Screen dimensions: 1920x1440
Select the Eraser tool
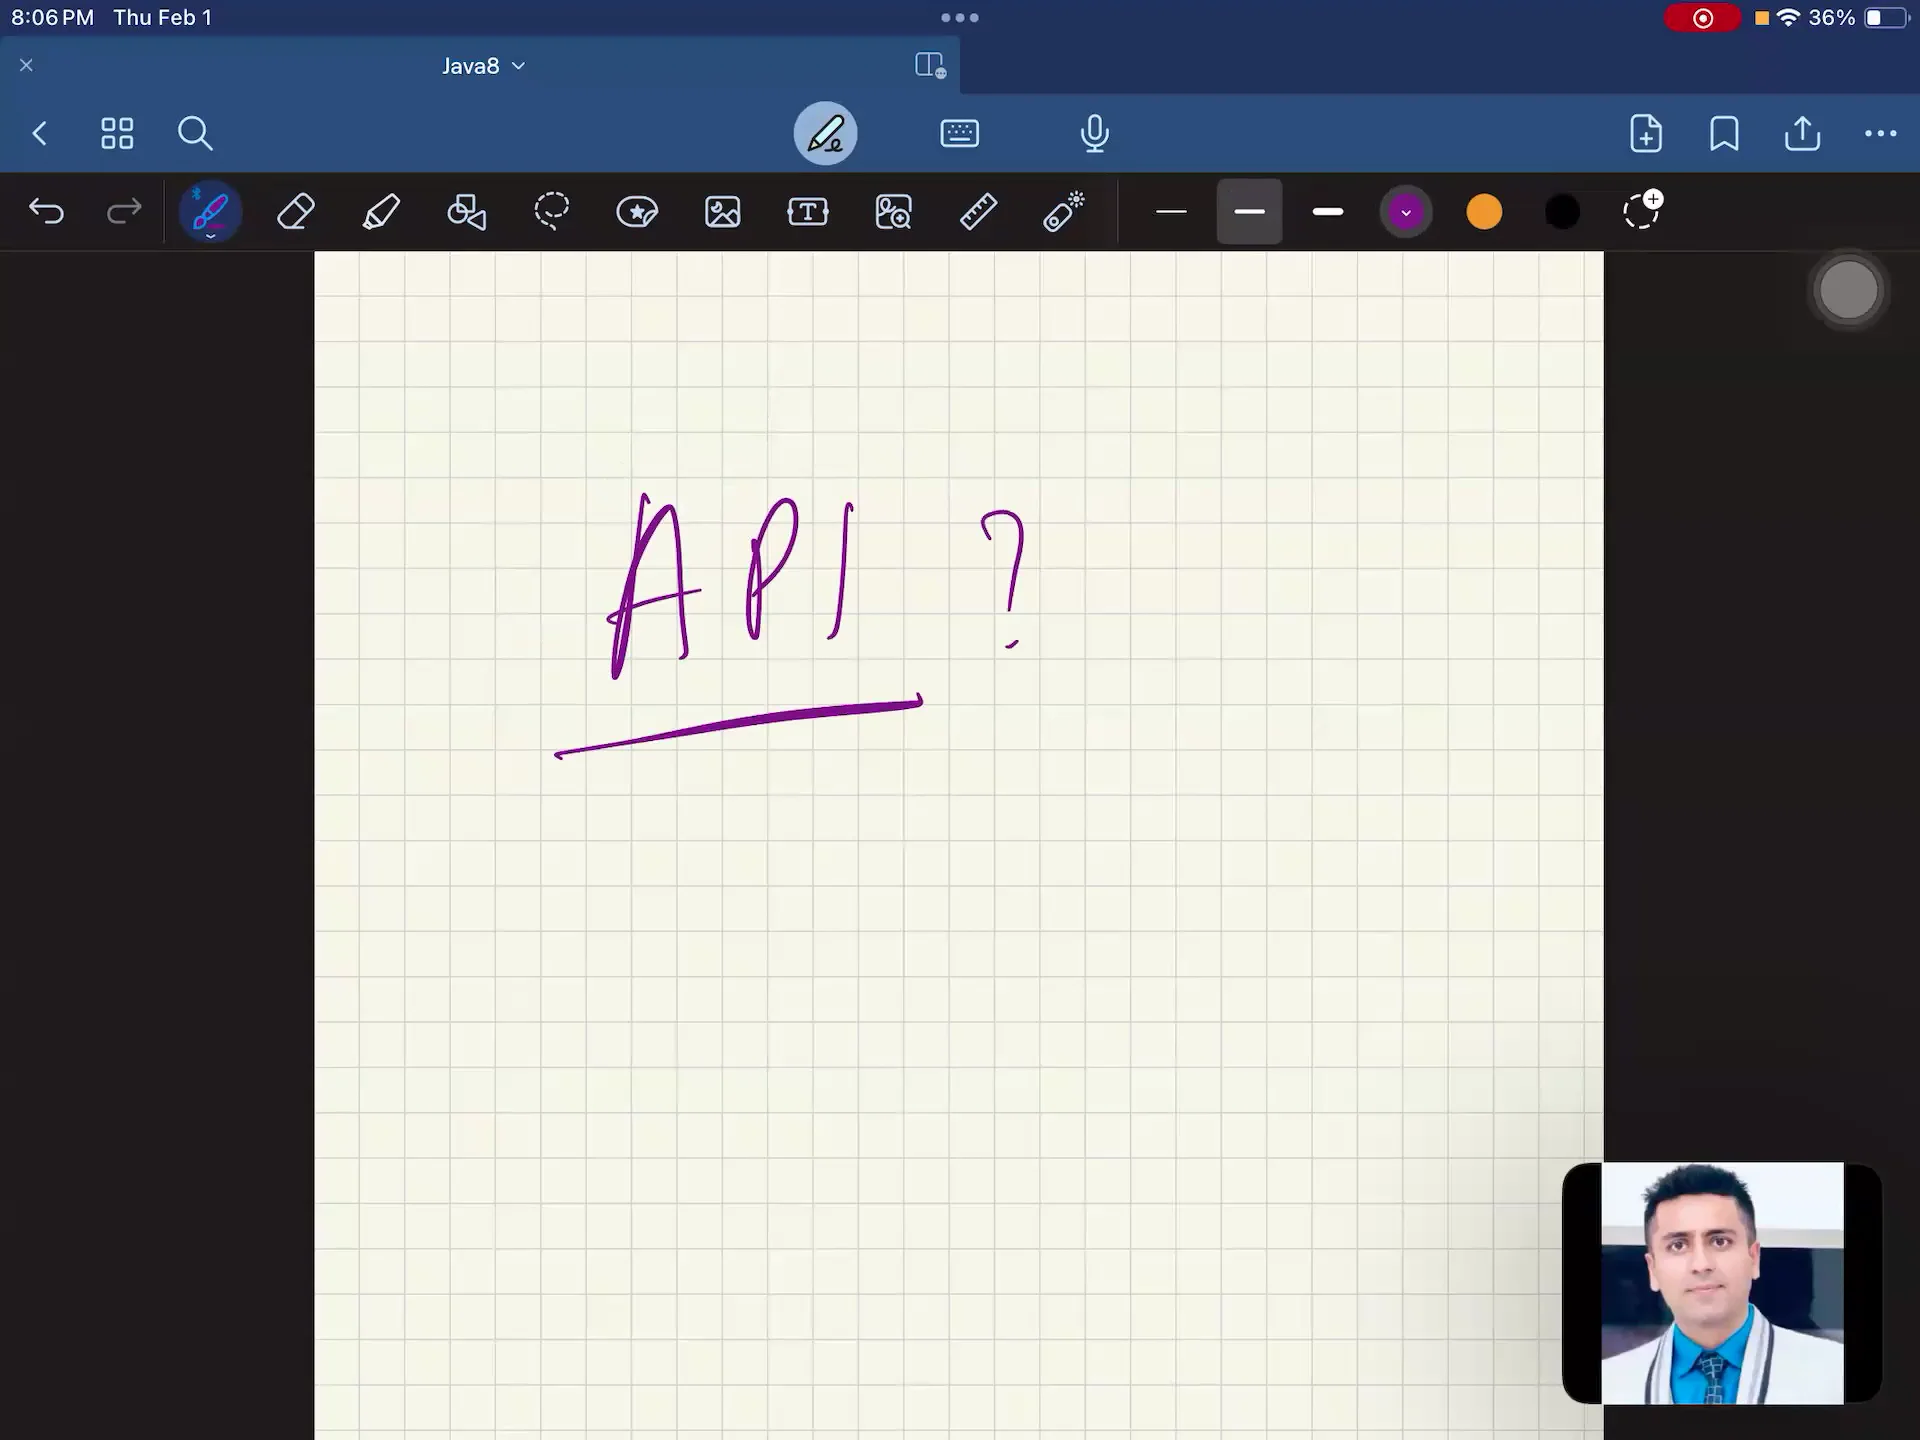click(x=296, y=212)
